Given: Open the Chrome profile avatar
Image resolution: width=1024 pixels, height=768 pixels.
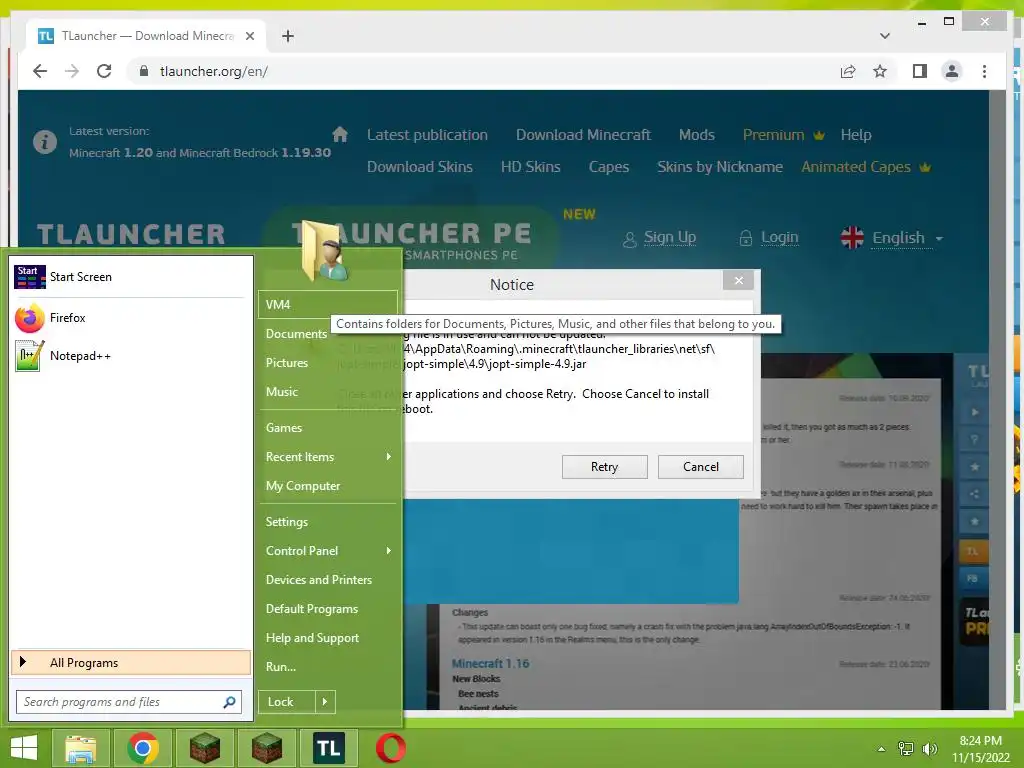Looking at the screenshot, I should pos(952,71).
